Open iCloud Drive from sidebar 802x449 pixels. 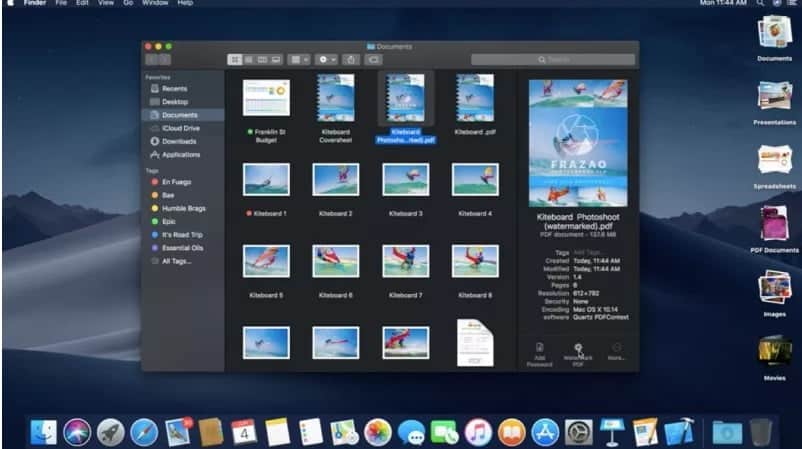pyautogui.click(x=180, y=128)
